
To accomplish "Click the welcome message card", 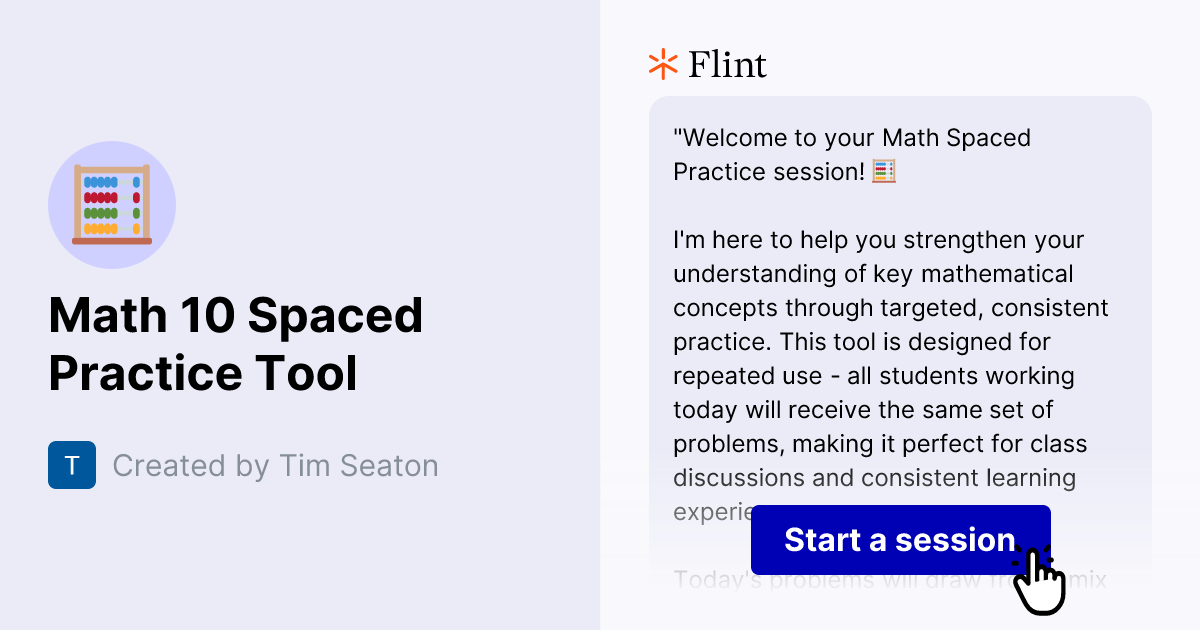I will coord(900,300).
